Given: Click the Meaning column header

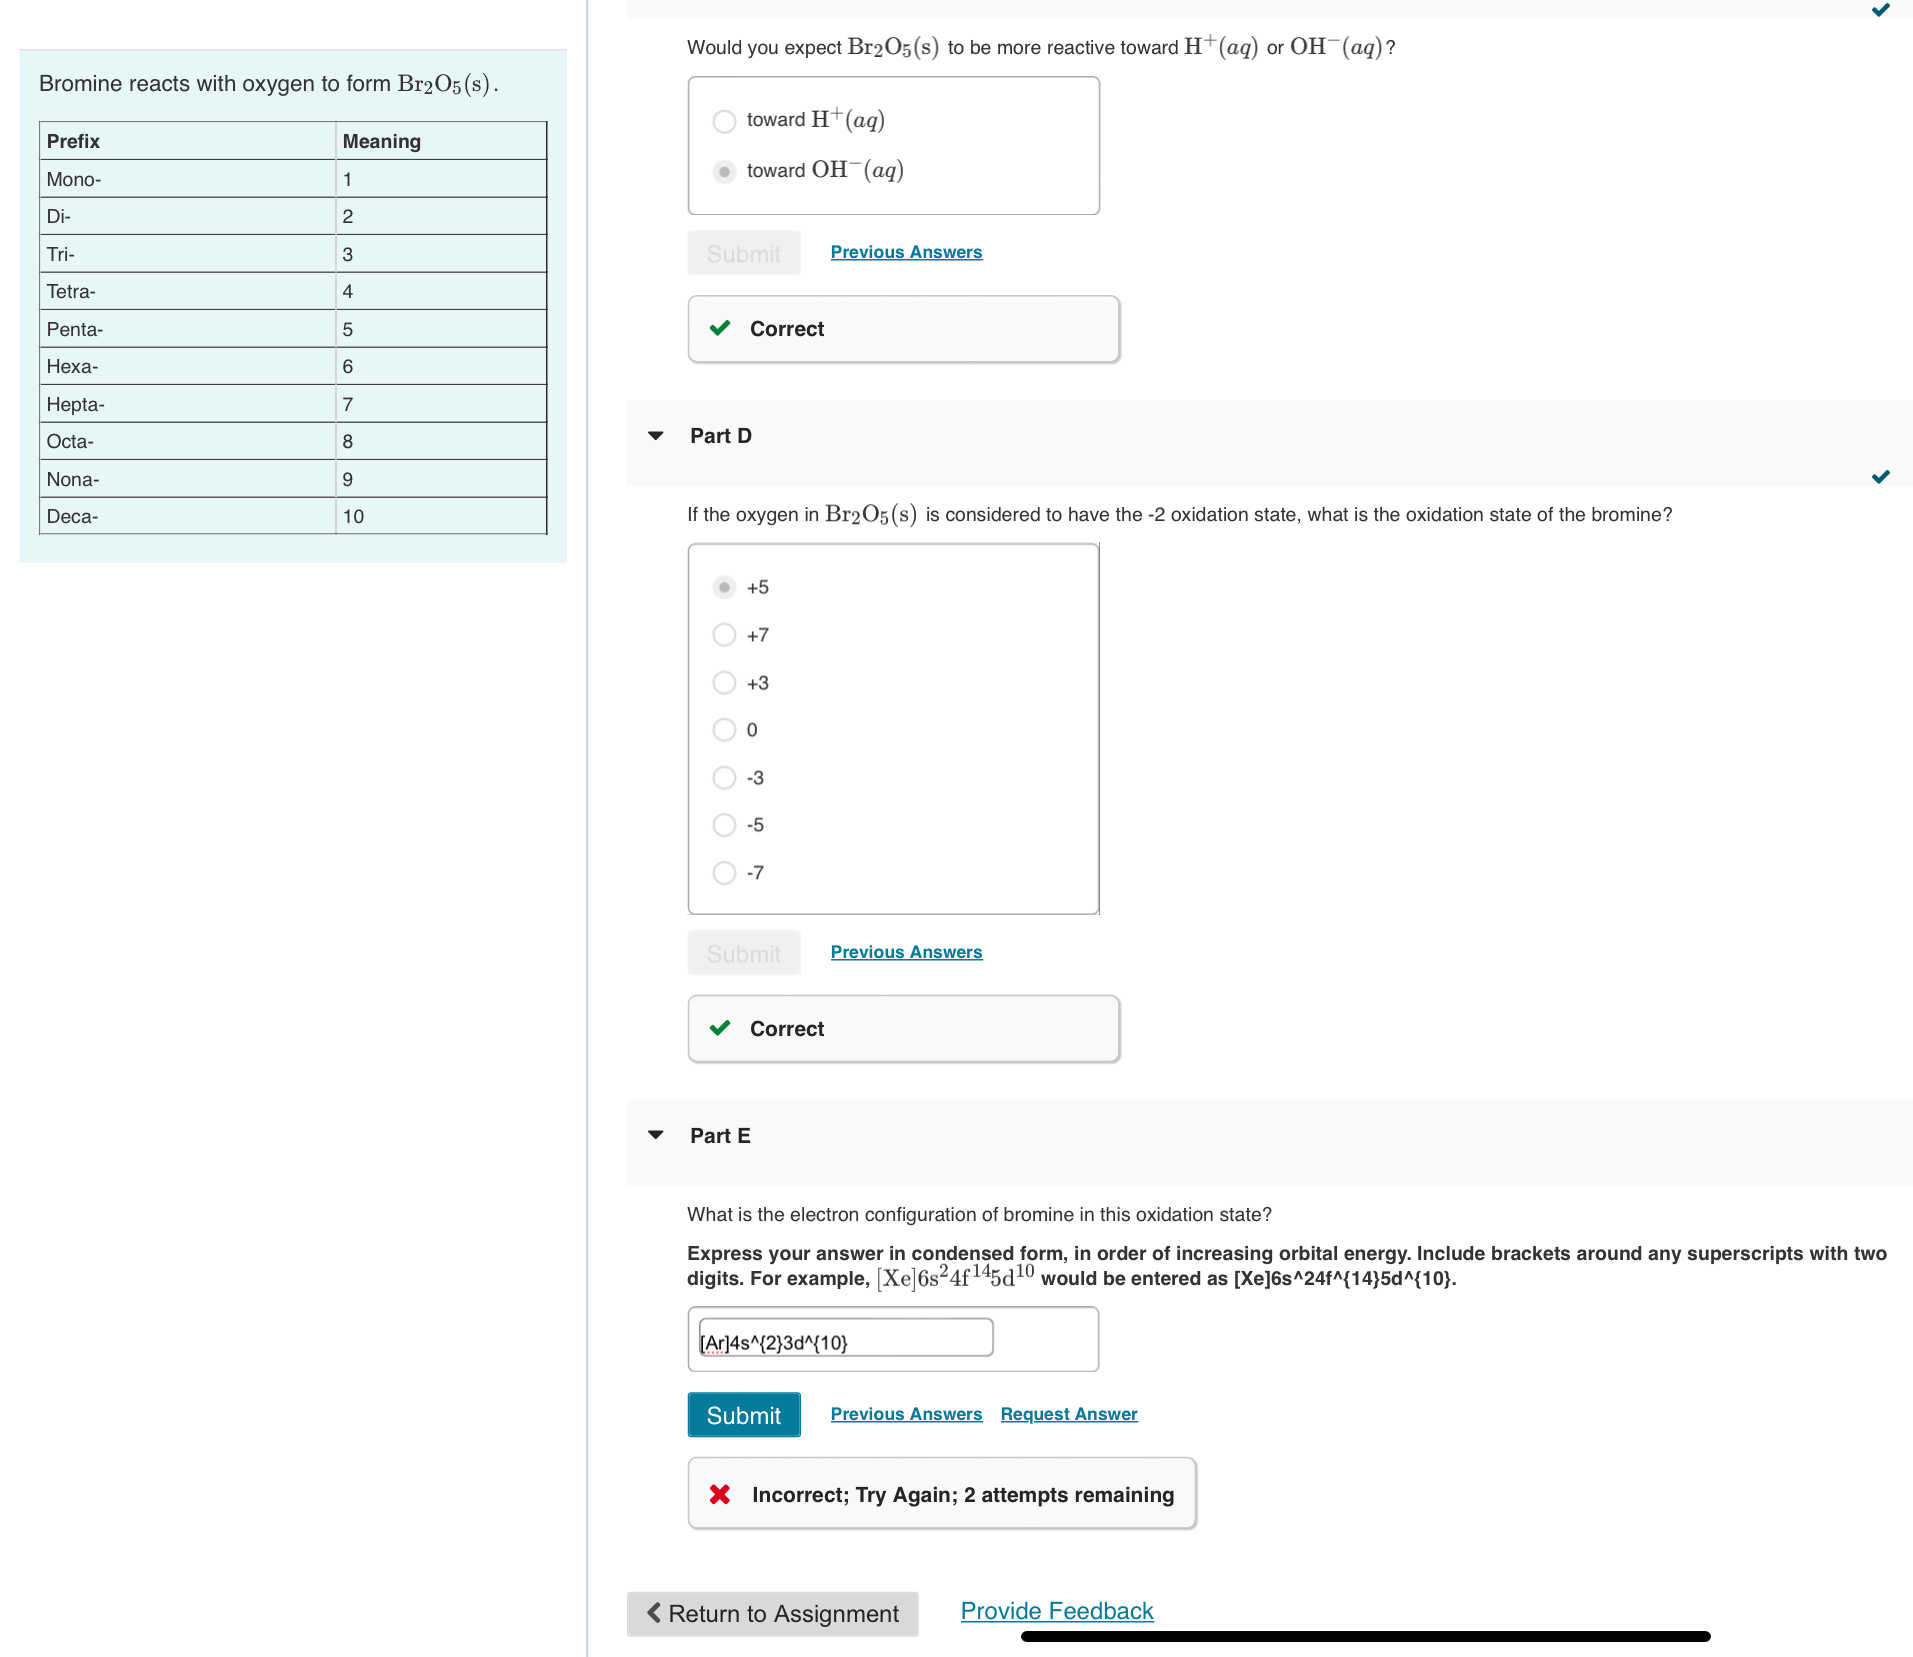Looking at the screenshot, I should (441, 141).
